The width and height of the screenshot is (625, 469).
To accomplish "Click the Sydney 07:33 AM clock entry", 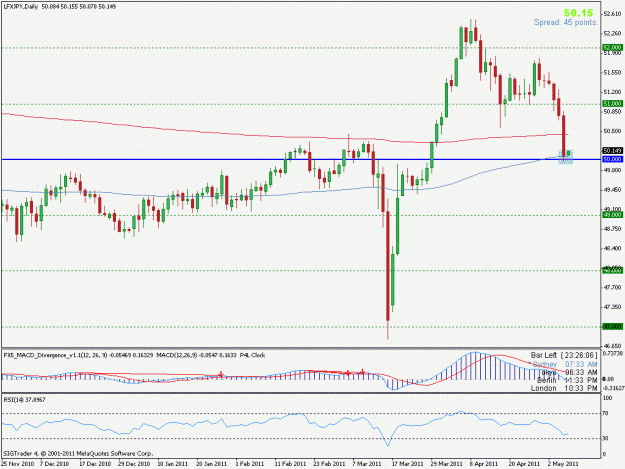I will point(565,364).
